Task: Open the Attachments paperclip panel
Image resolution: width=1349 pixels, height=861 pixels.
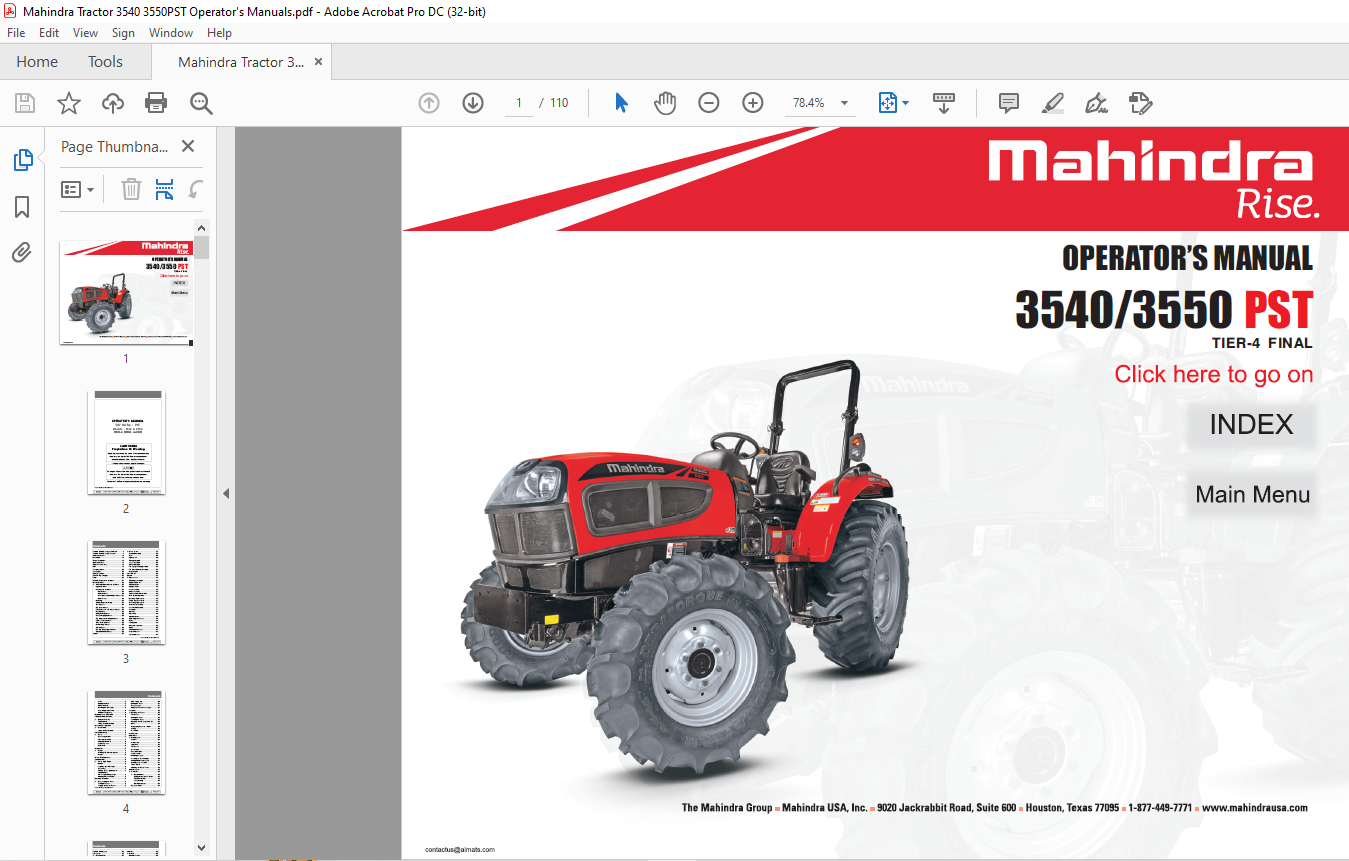Action: [x=22, y=252]
